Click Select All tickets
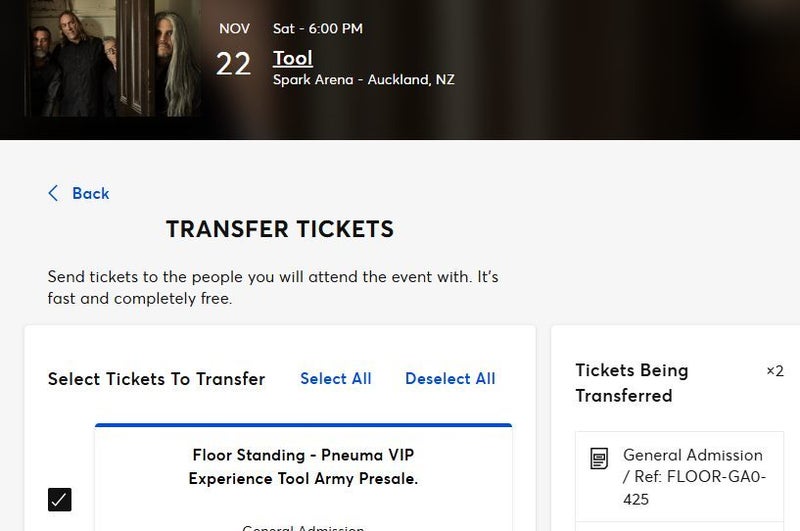 pyautogui.click(x=336, y=378)
